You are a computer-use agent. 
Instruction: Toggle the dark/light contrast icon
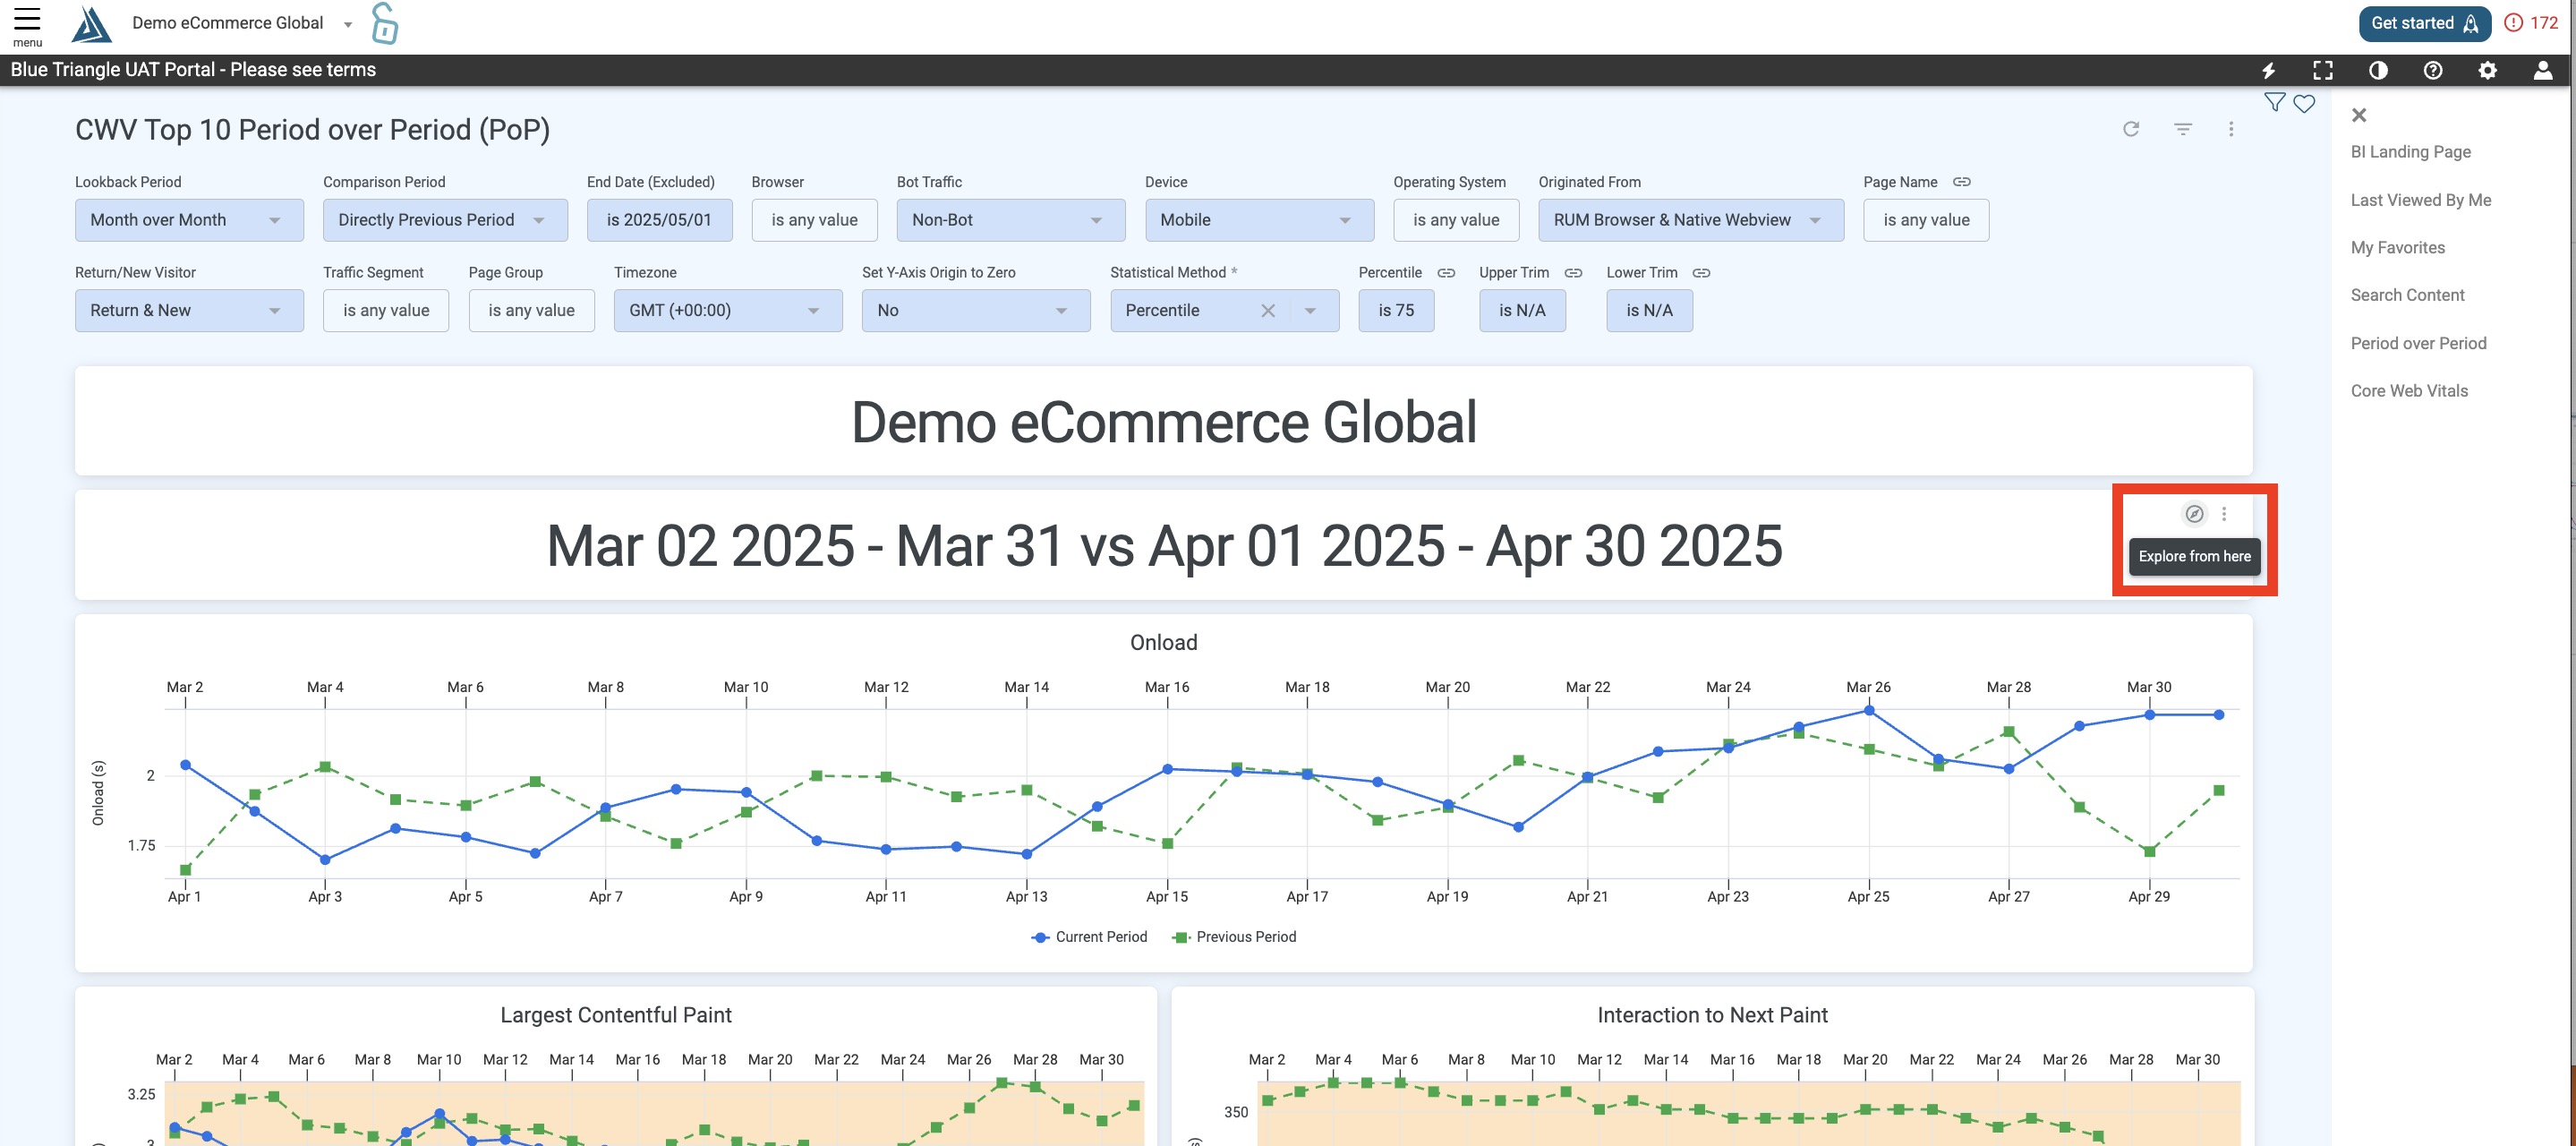click(x=2378, y=70)
